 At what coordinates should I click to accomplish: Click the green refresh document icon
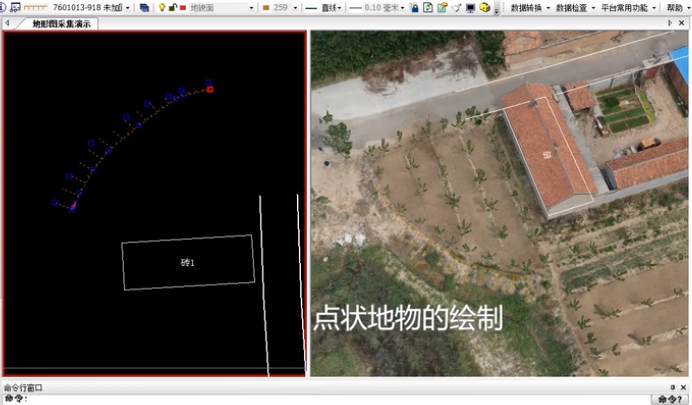click(427, 7)
